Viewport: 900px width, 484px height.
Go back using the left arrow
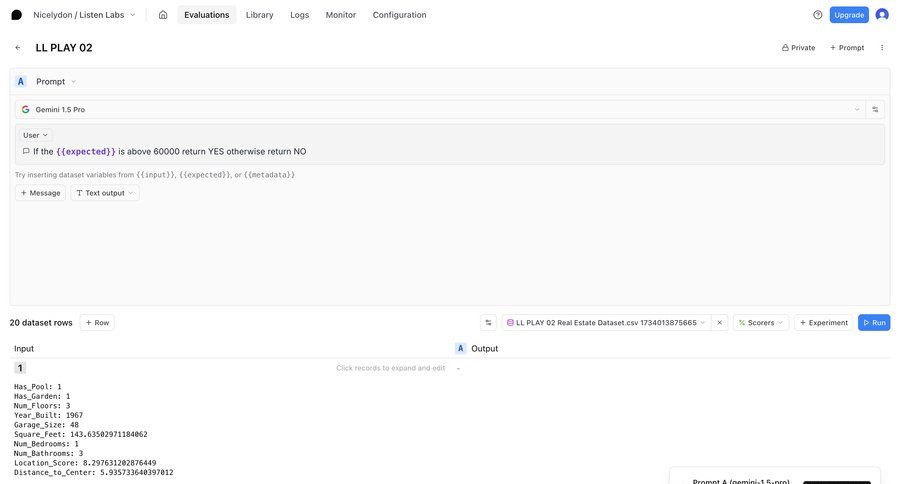click(x=18, y=48)
